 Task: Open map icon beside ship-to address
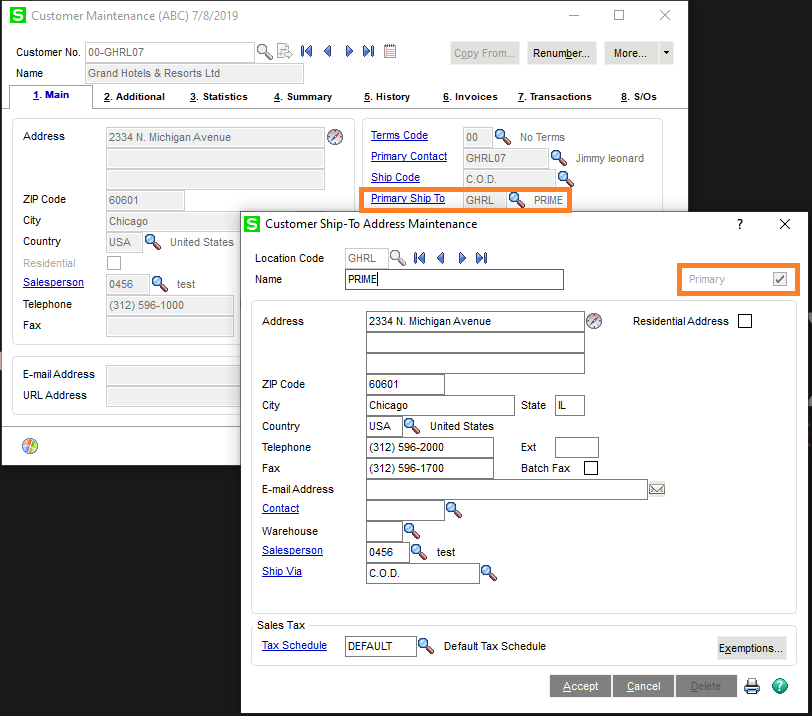click(x=594, y=321)
